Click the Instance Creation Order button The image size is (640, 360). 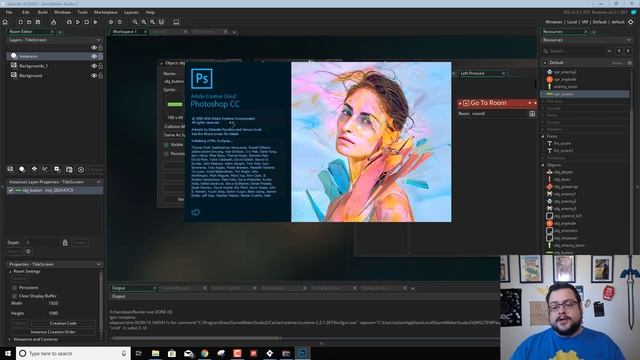pyautogui.click(x=53, y=332)
